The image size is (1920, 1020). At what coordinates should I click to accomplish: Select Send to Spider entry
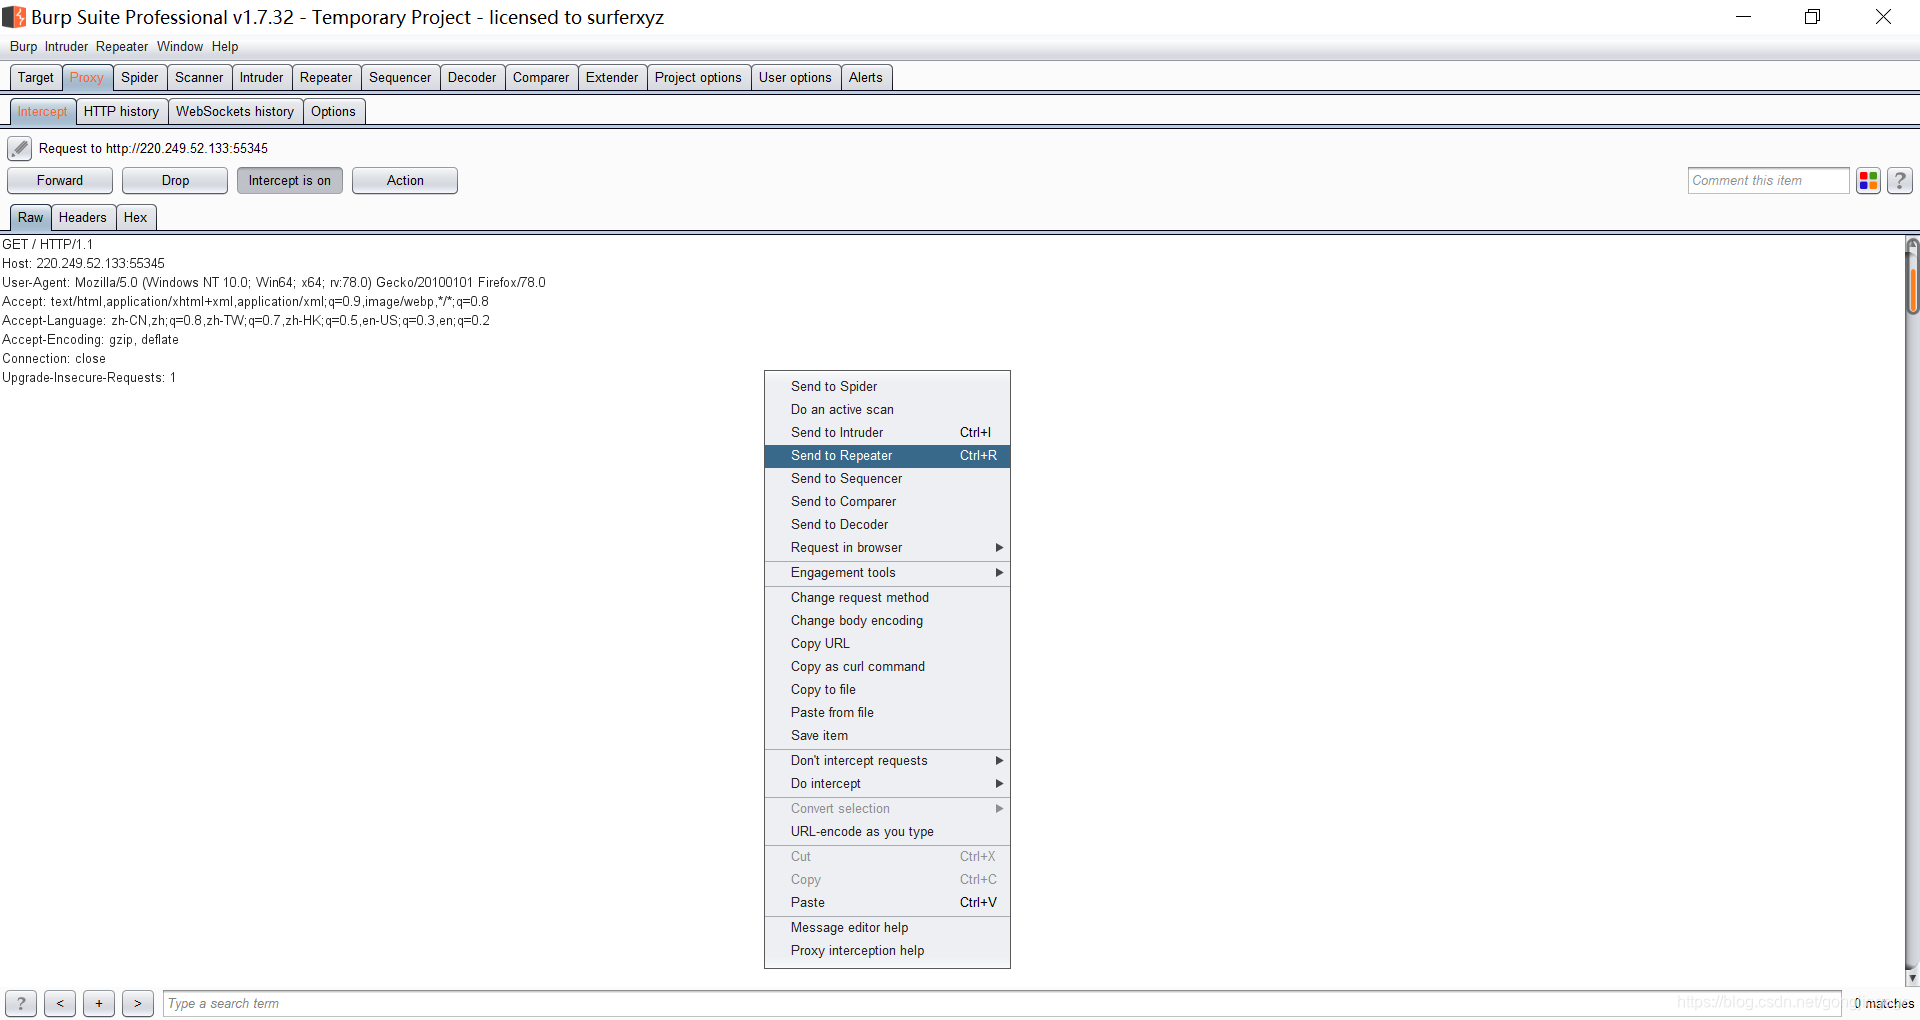887,387
